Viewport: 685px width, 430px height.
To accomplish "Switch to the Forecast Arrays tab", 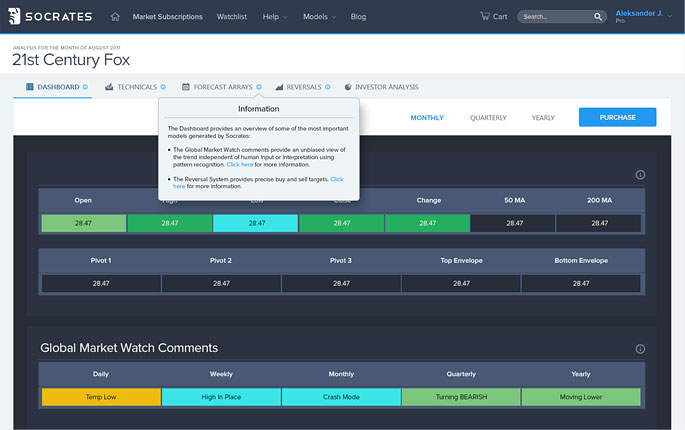I will click(223, 87).
